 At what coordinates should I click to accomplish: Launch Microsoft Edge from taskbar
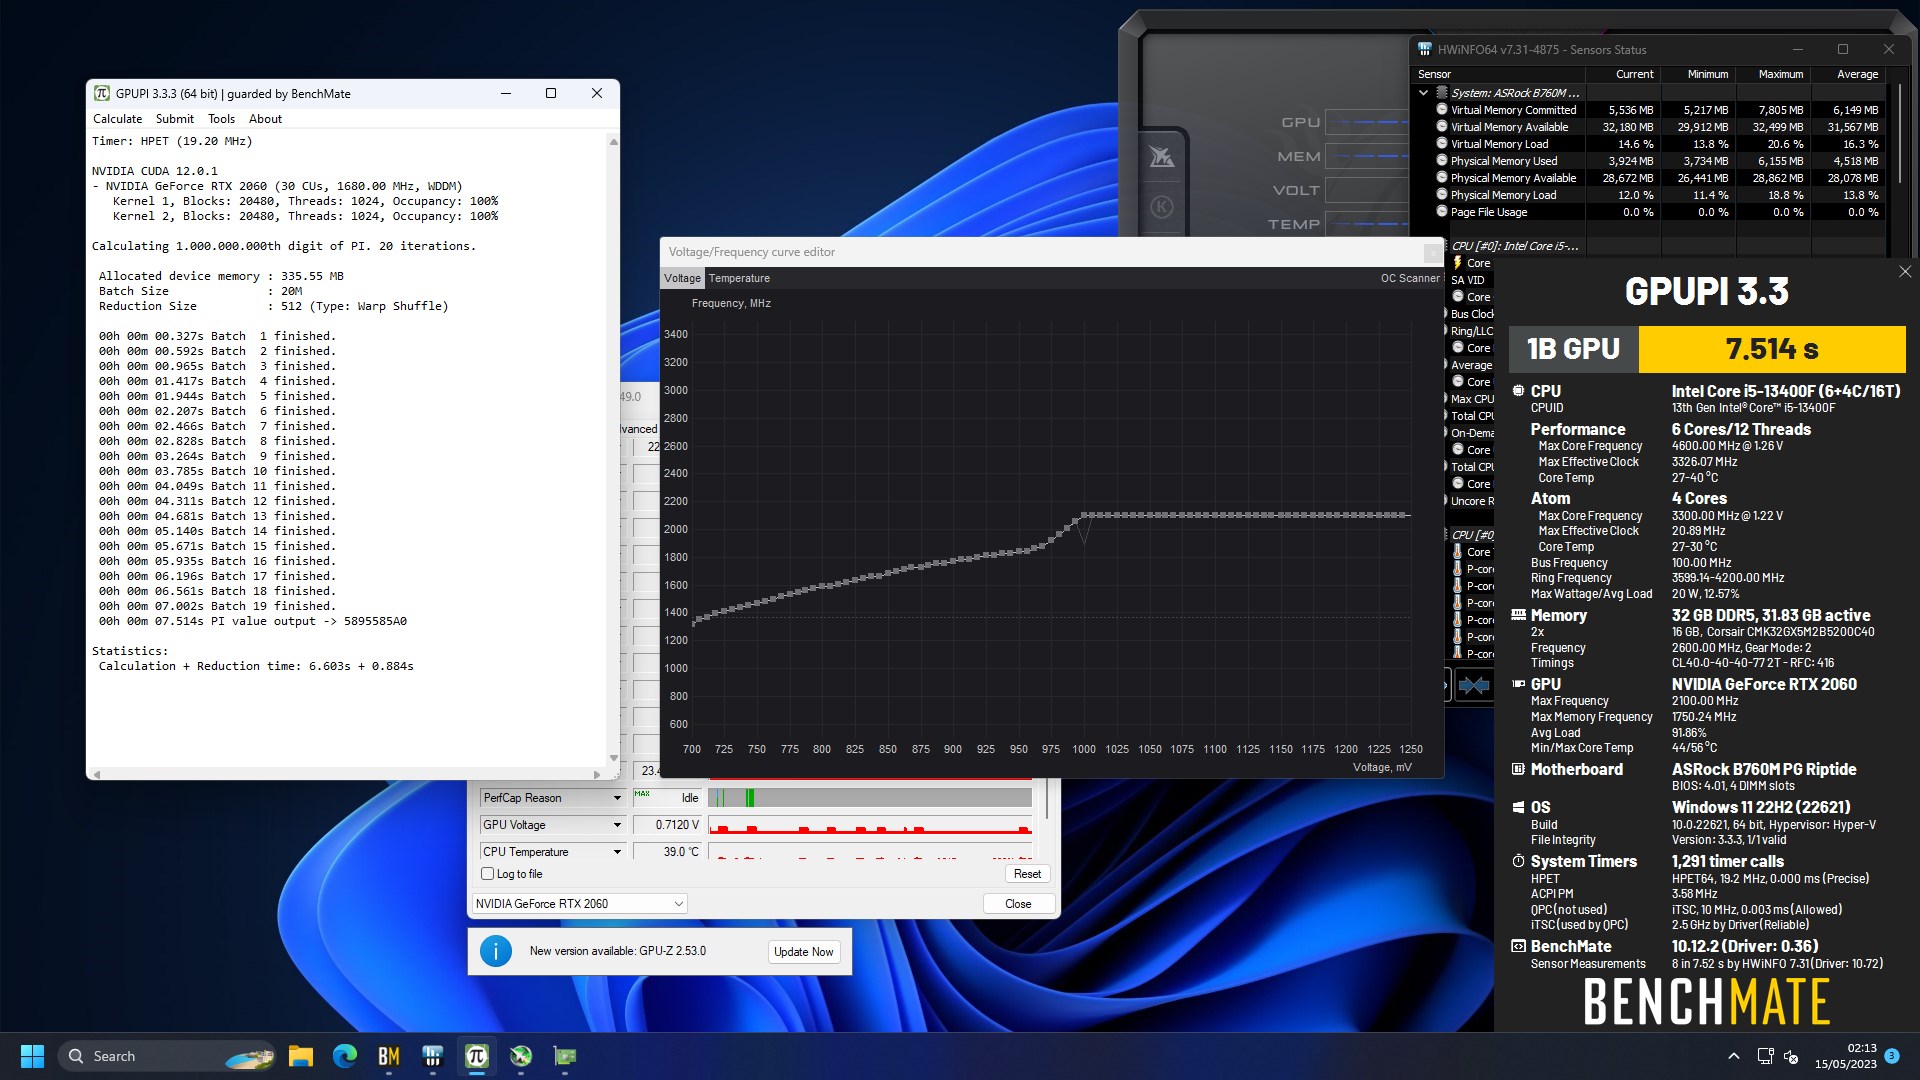tap(345, 1056)
